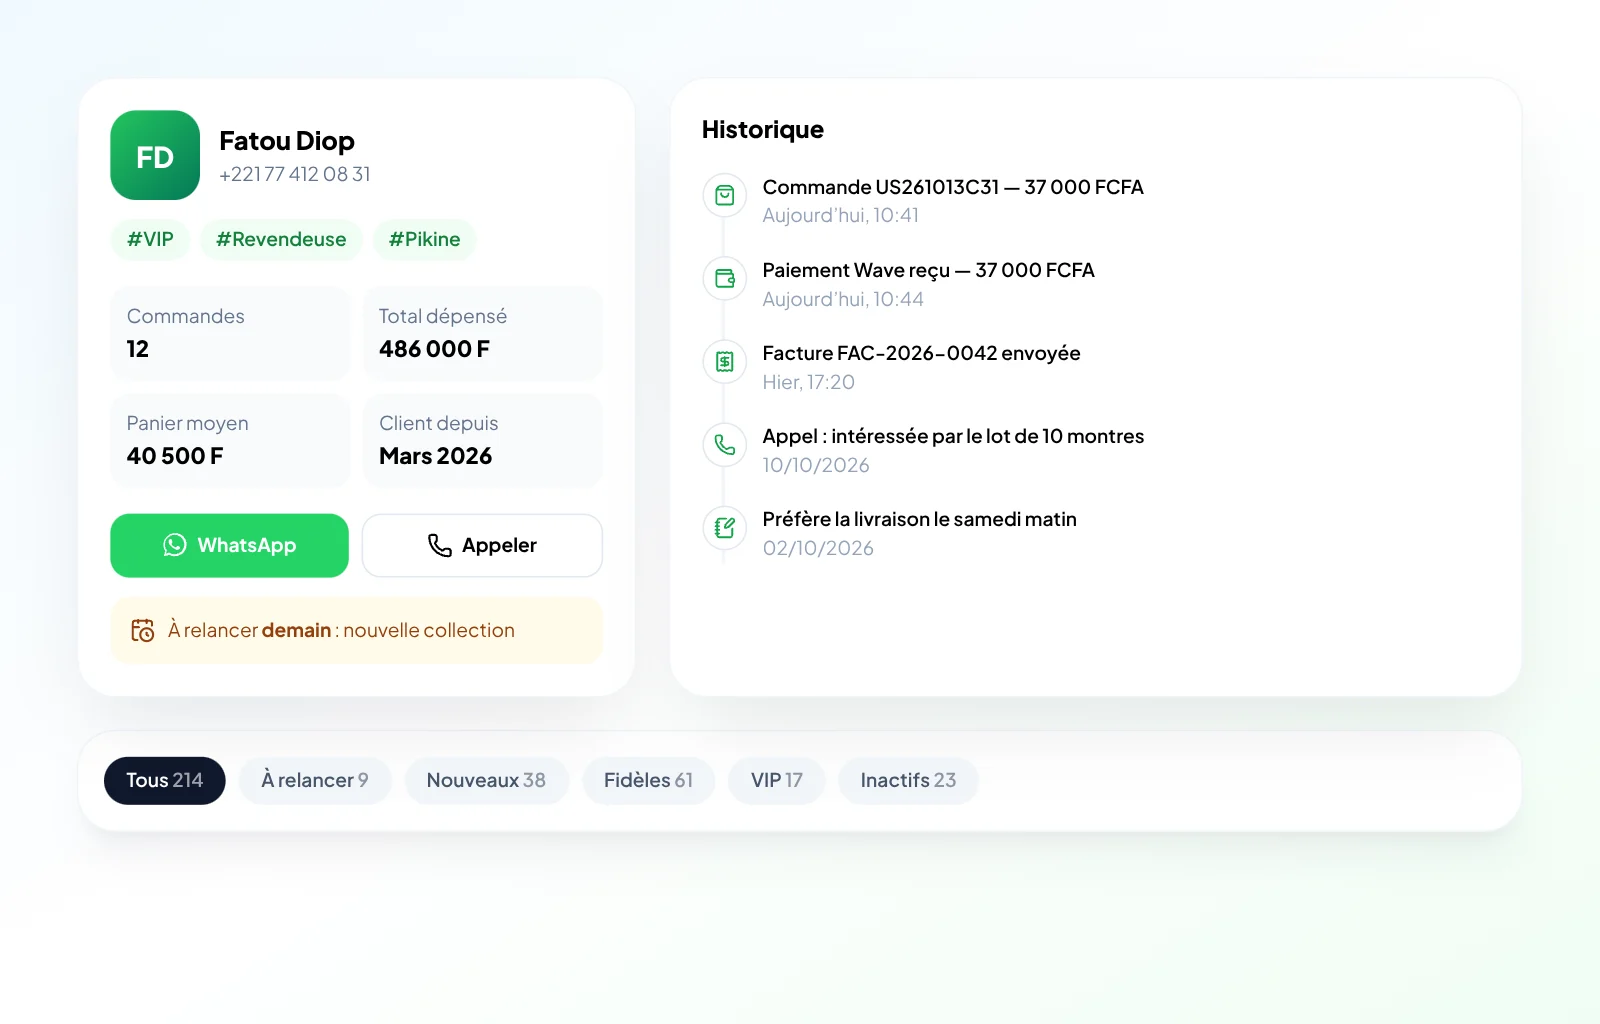This screenshot has width=1600, height=1024.
Task: Click the calendar reminder icon in À relancer banner
Action: click(143, 630)
